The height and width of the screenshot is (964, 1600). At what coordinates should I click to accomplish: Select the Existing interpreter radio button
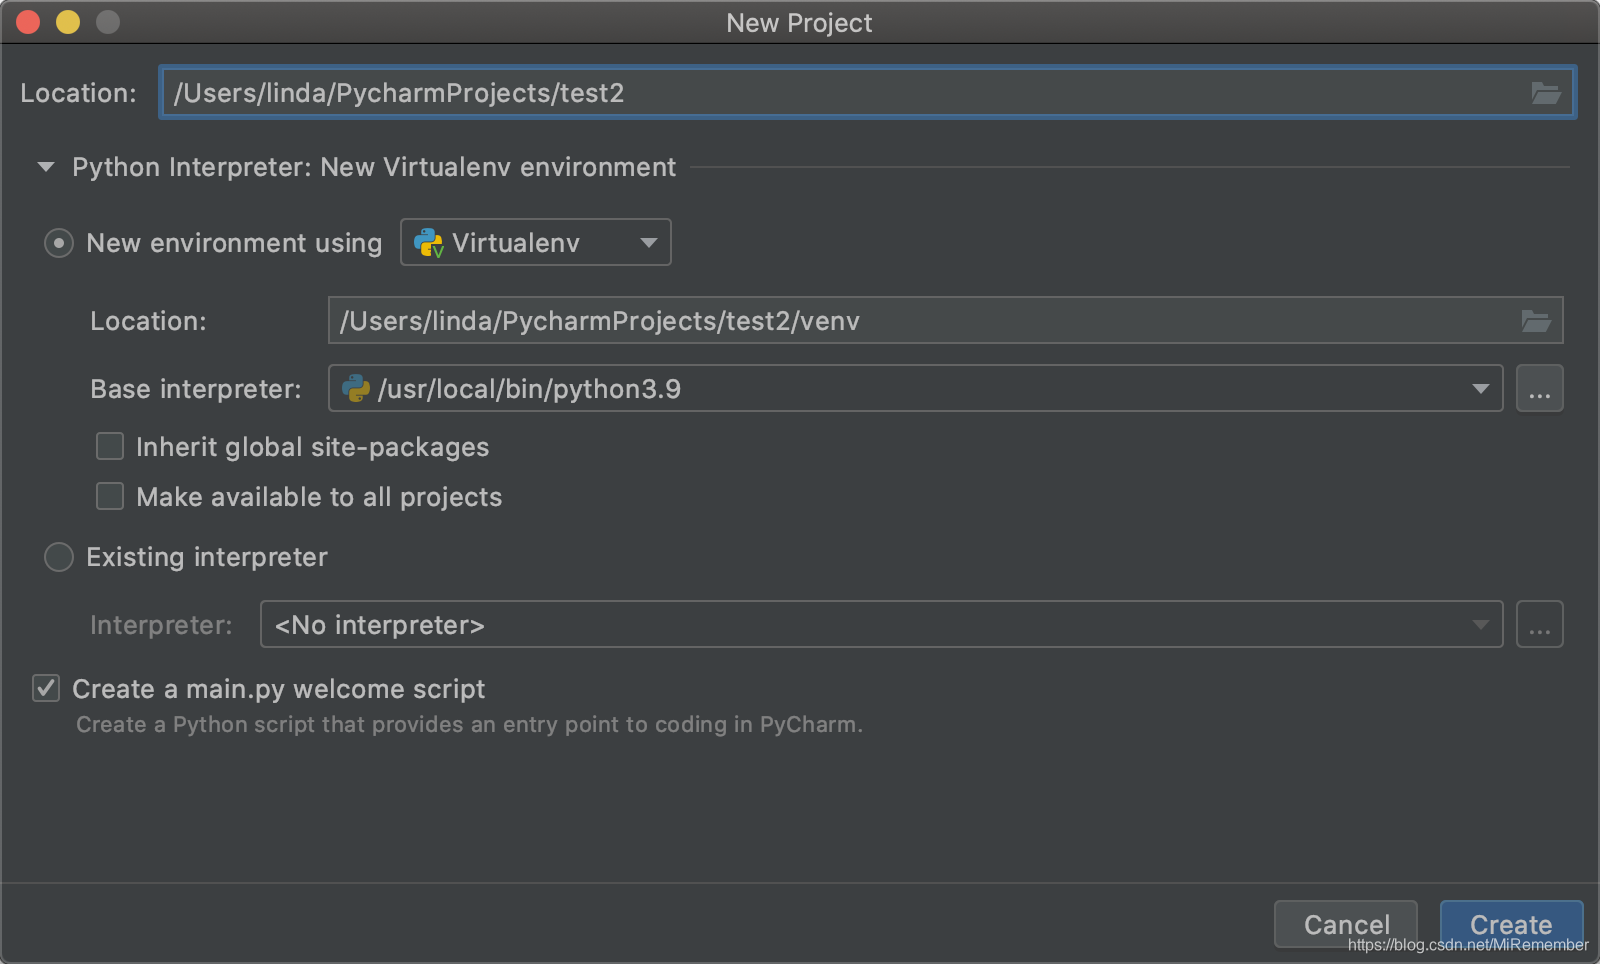tap(59, 557)
